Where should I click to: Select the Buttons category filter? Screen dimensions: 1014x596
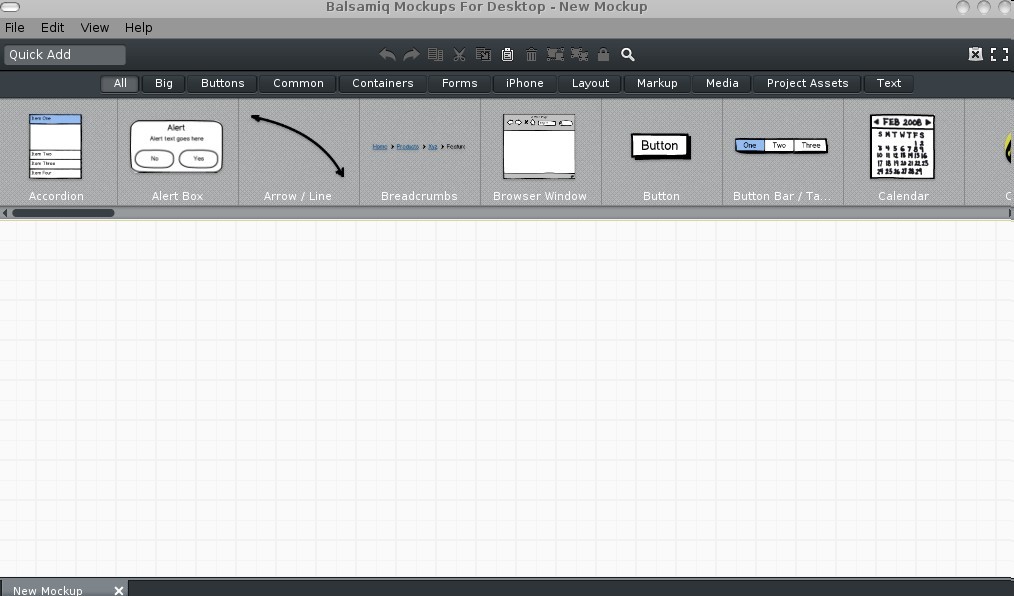pos(222,83)
